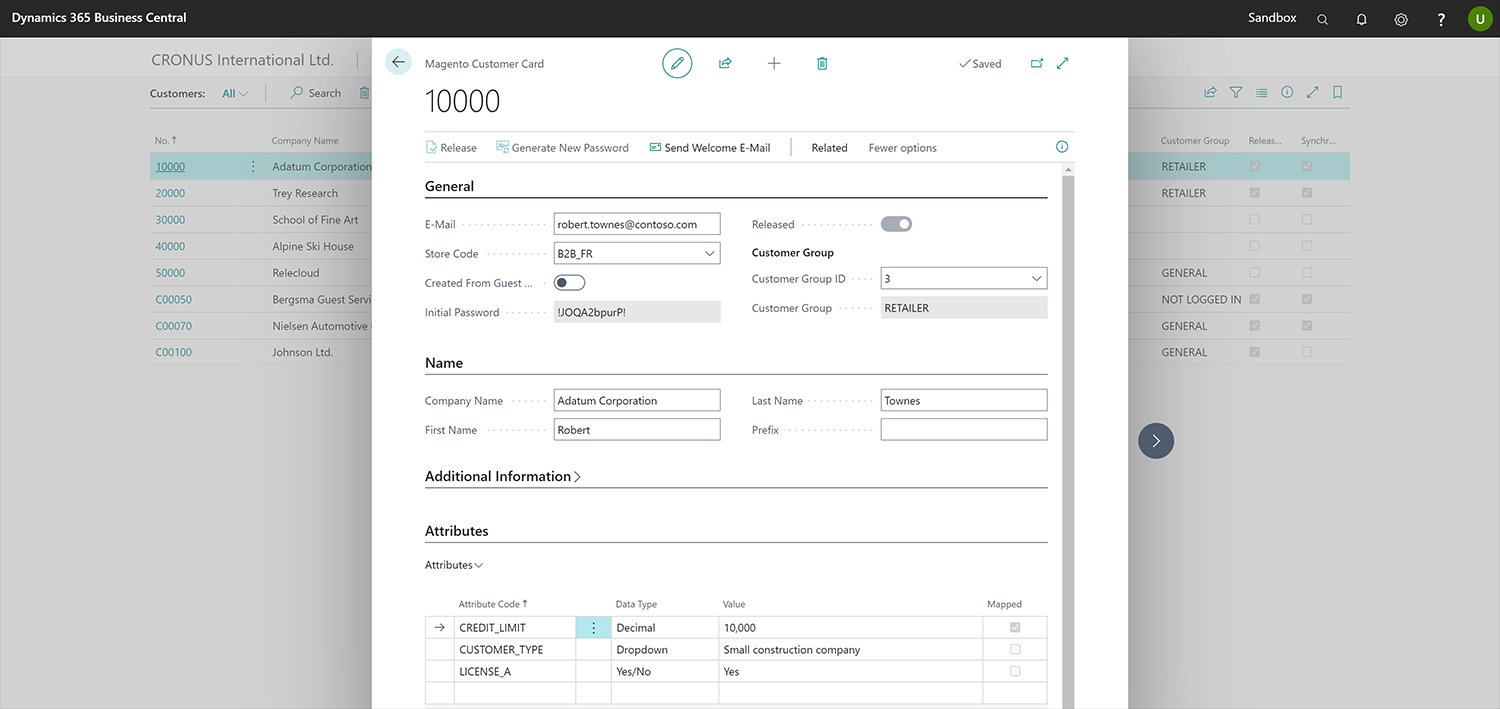Image resolution: width=1500 pixels, height=709 pixels.
Task: Click the list view icon in the customer list
Action: pyautogui.click(x=1262, y=92)
